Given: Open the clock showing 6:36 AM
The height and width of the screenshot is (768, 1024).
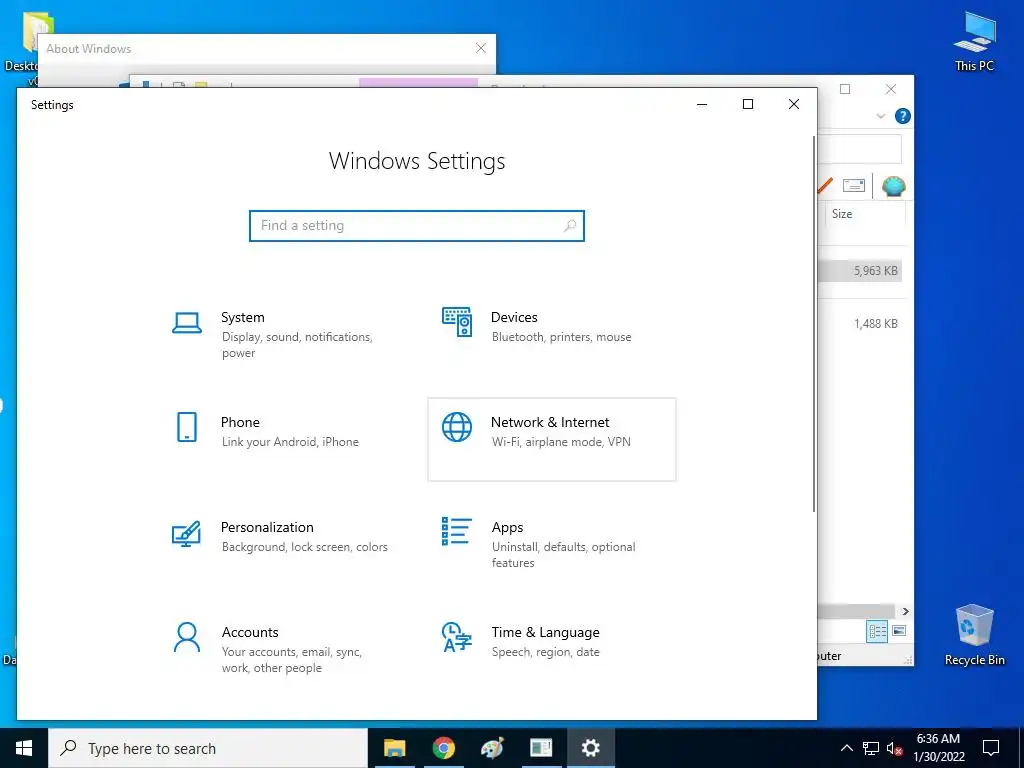Looking at the screenshot, I should click(x=938, y=748).
